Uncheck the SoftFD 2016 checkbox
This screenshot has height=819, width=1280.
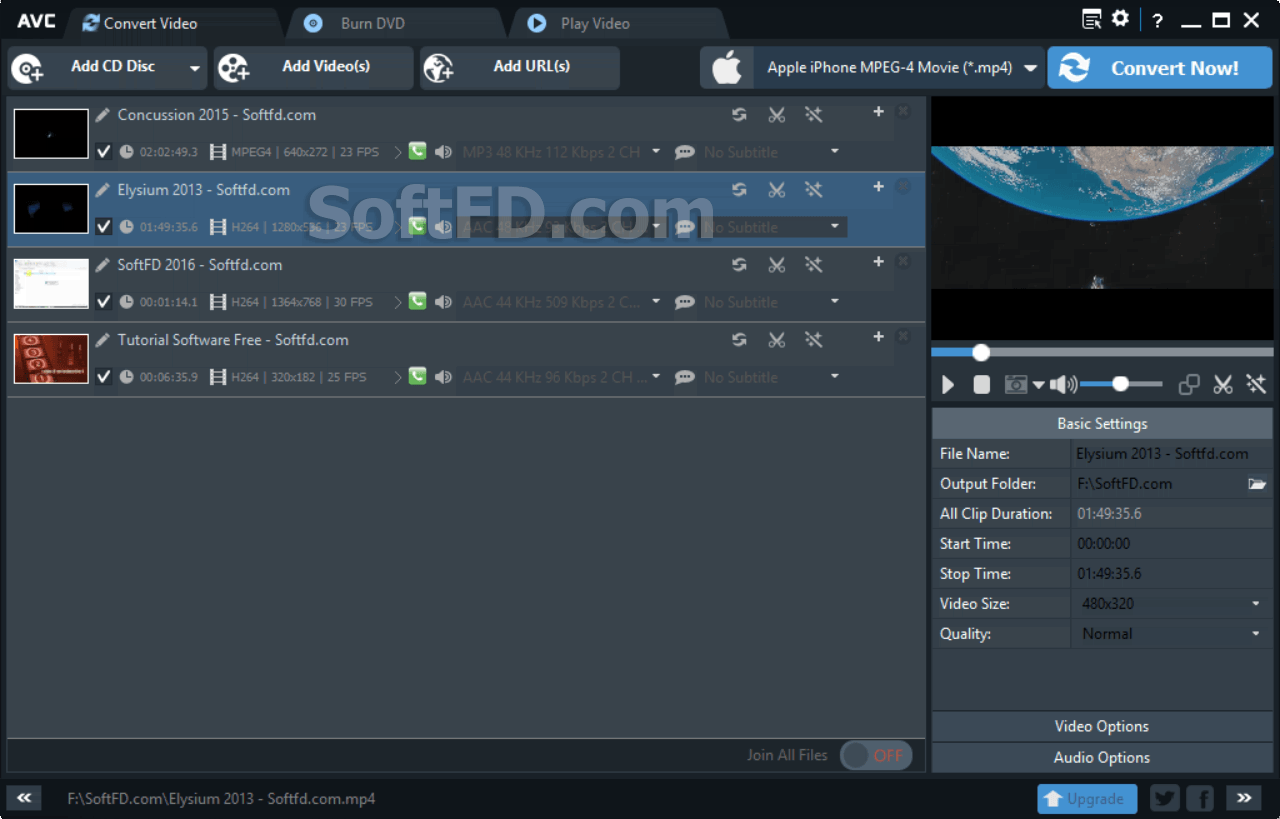pos(103,302)
